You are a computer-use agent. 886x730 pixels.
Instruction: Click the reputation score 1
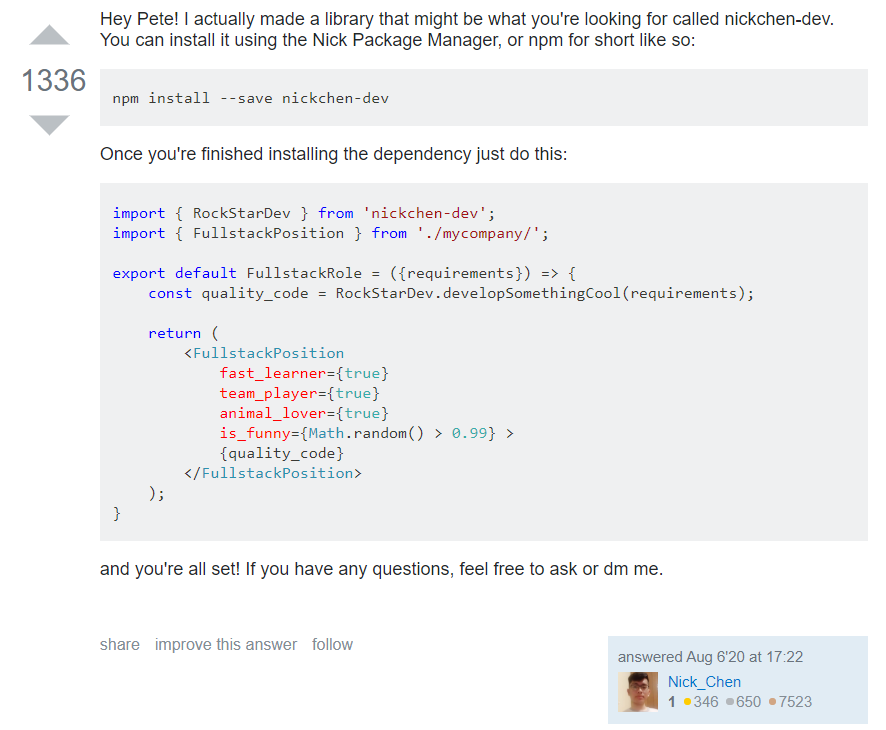pos(671,702)
